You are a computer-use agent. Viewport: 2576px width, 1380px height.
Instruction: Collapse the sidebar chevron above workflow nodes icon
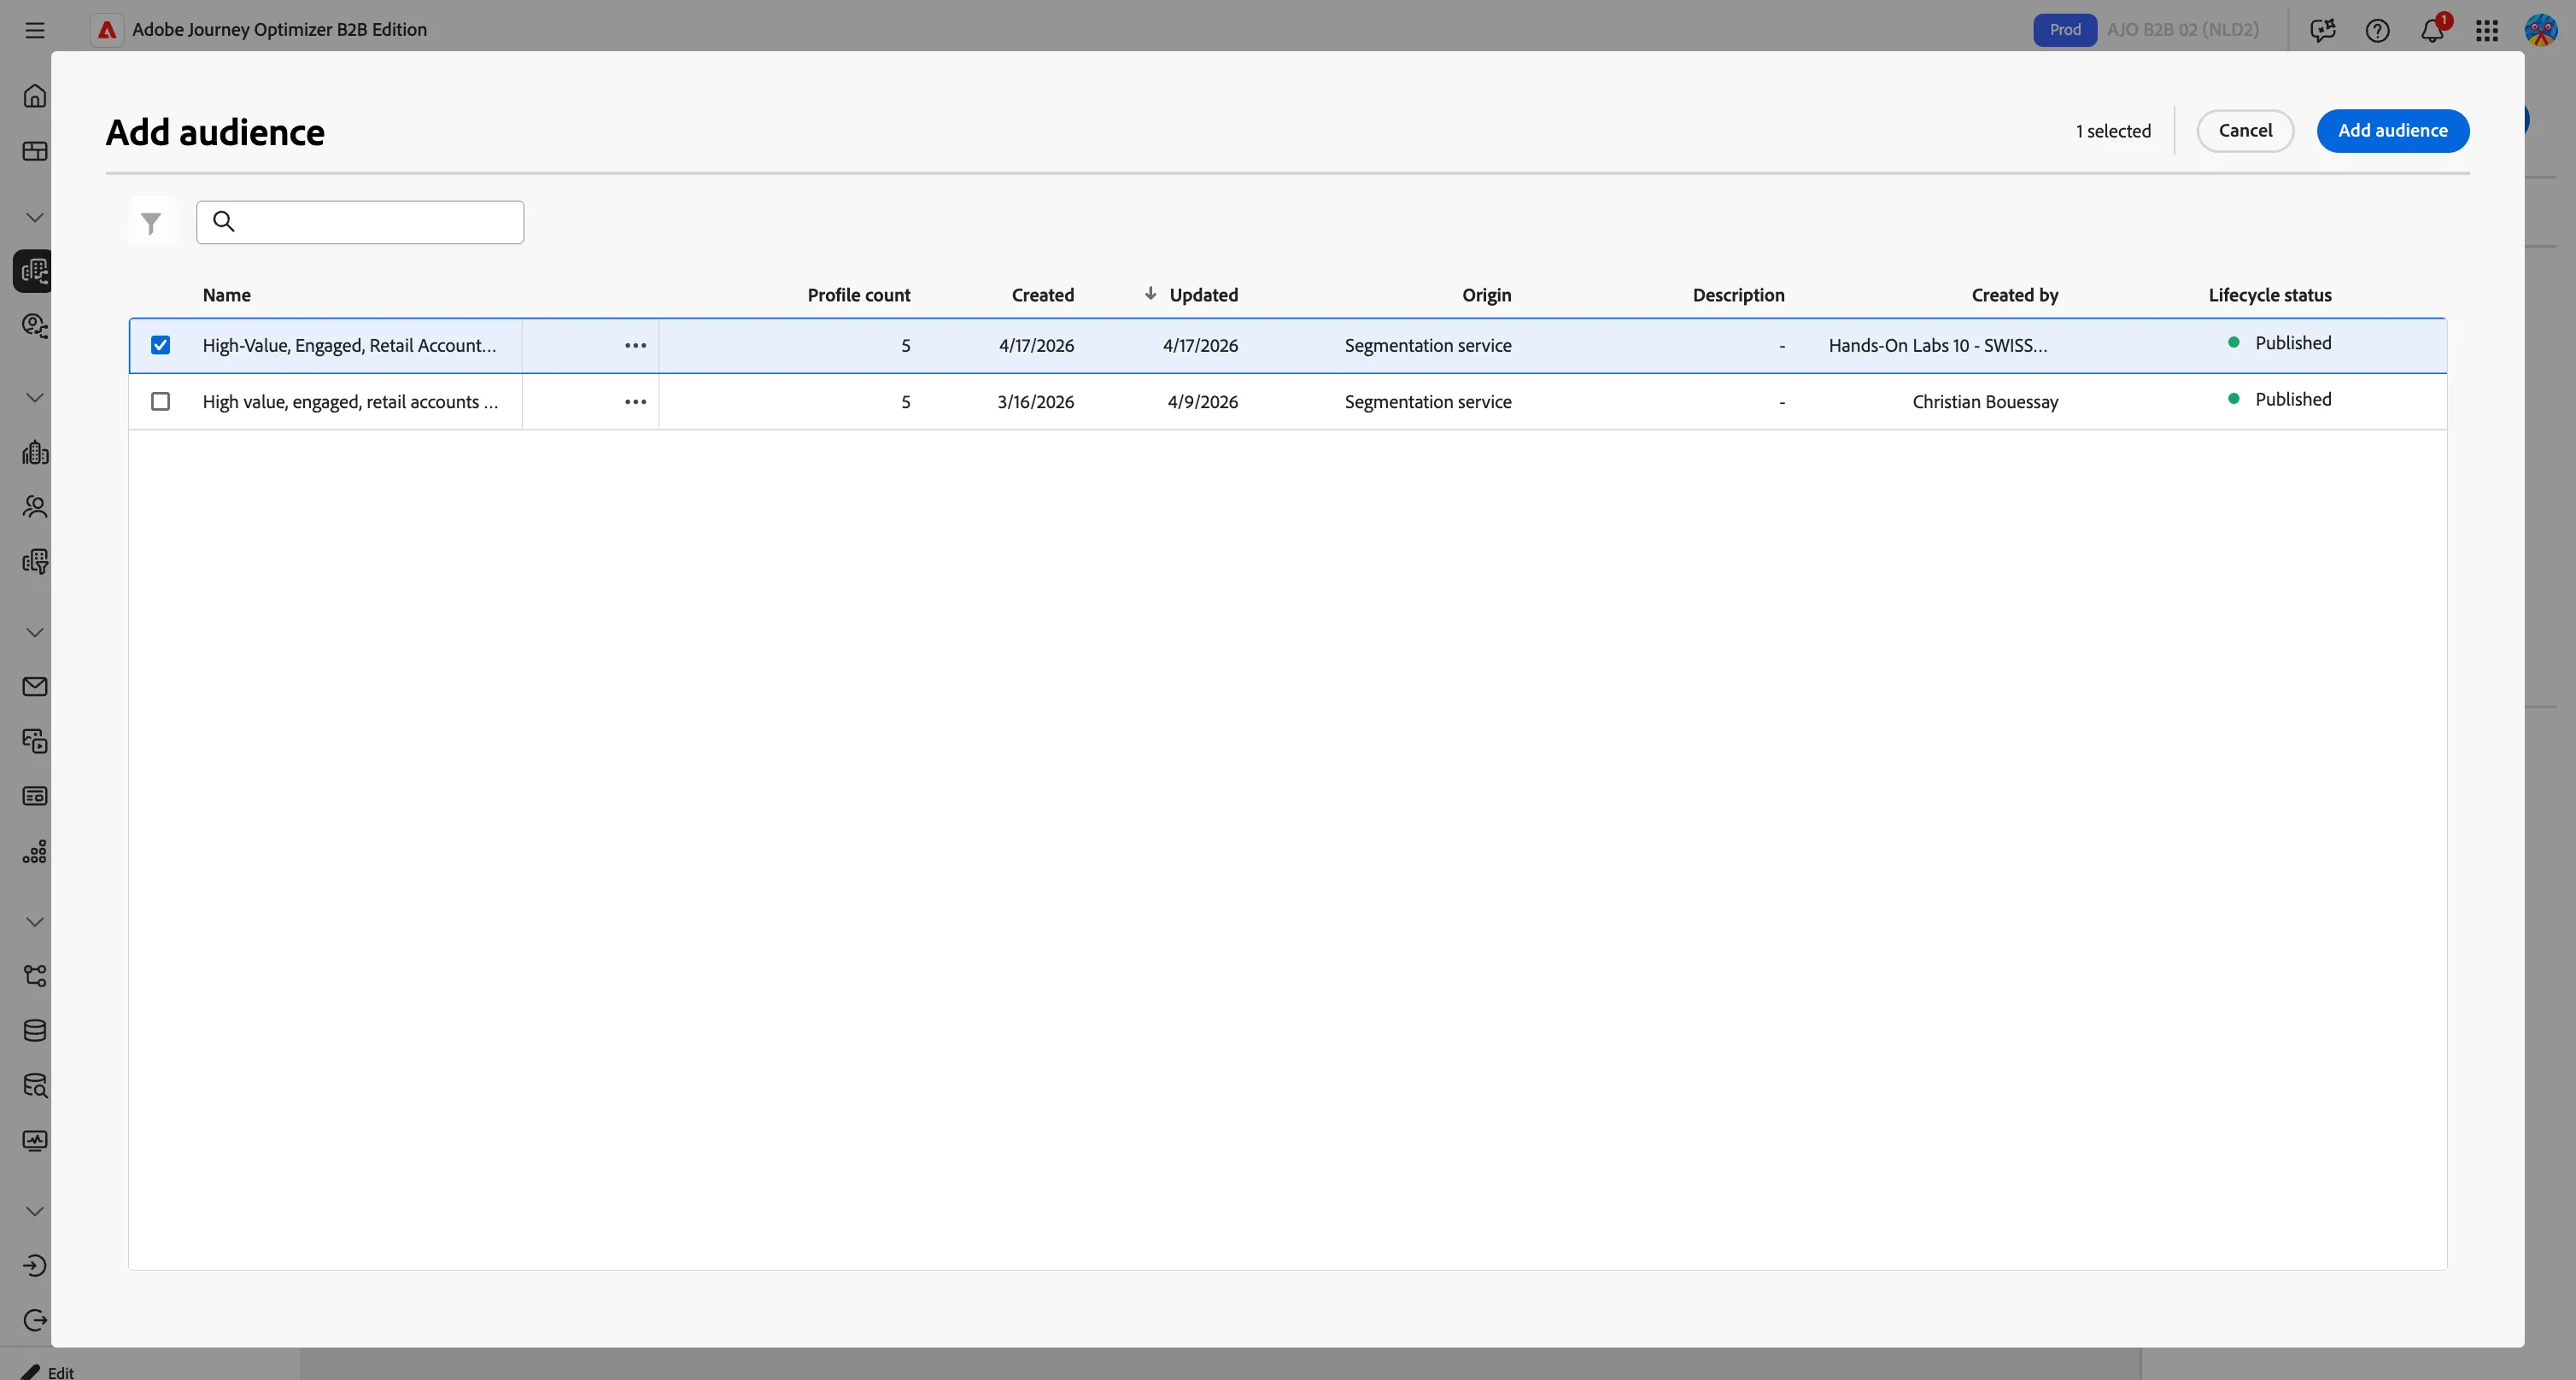(x=35, y=922)
